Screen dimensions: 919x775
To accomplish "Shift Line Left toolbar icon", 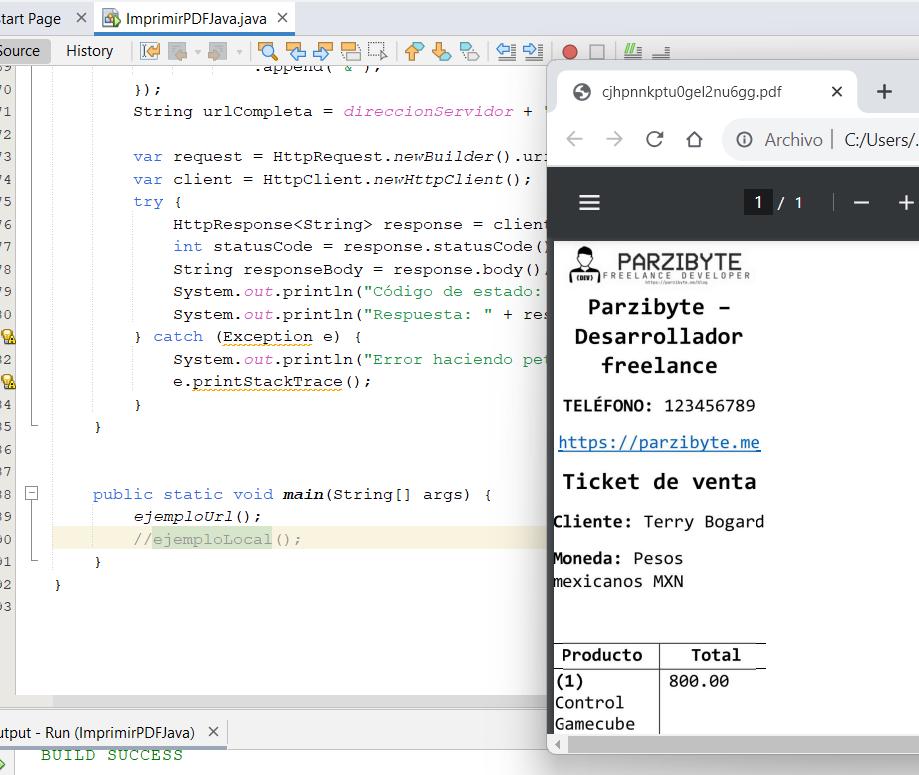I will pos(506,52).
